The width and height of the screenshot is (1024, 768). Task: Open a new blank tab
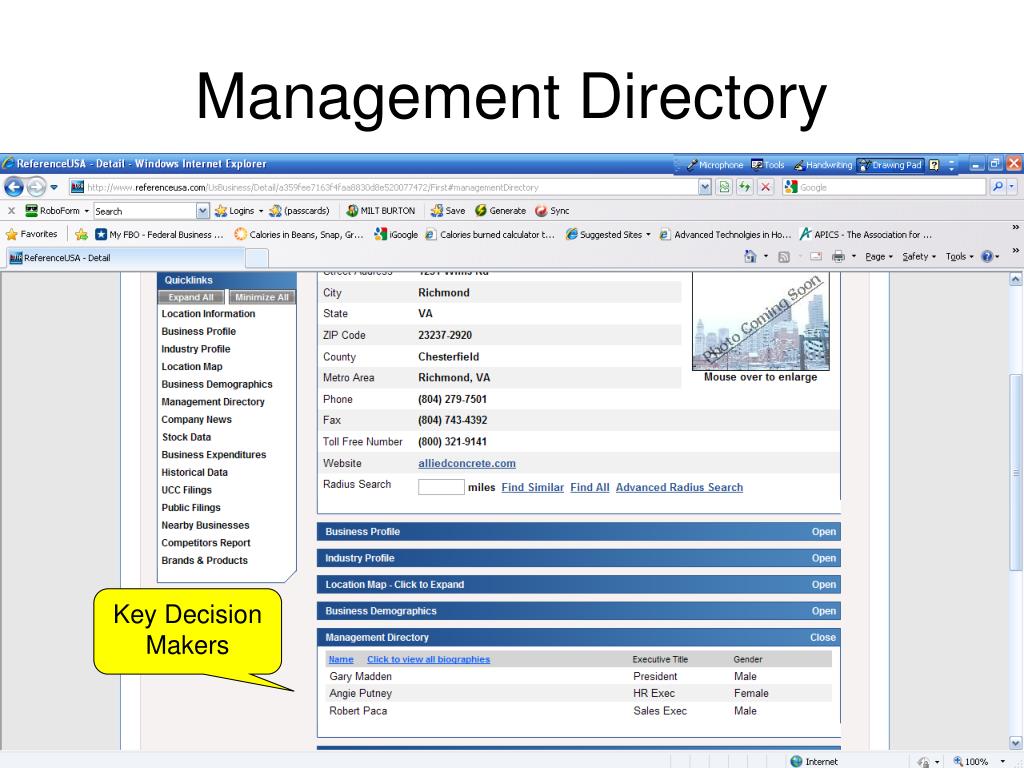[x=257, y=258]
